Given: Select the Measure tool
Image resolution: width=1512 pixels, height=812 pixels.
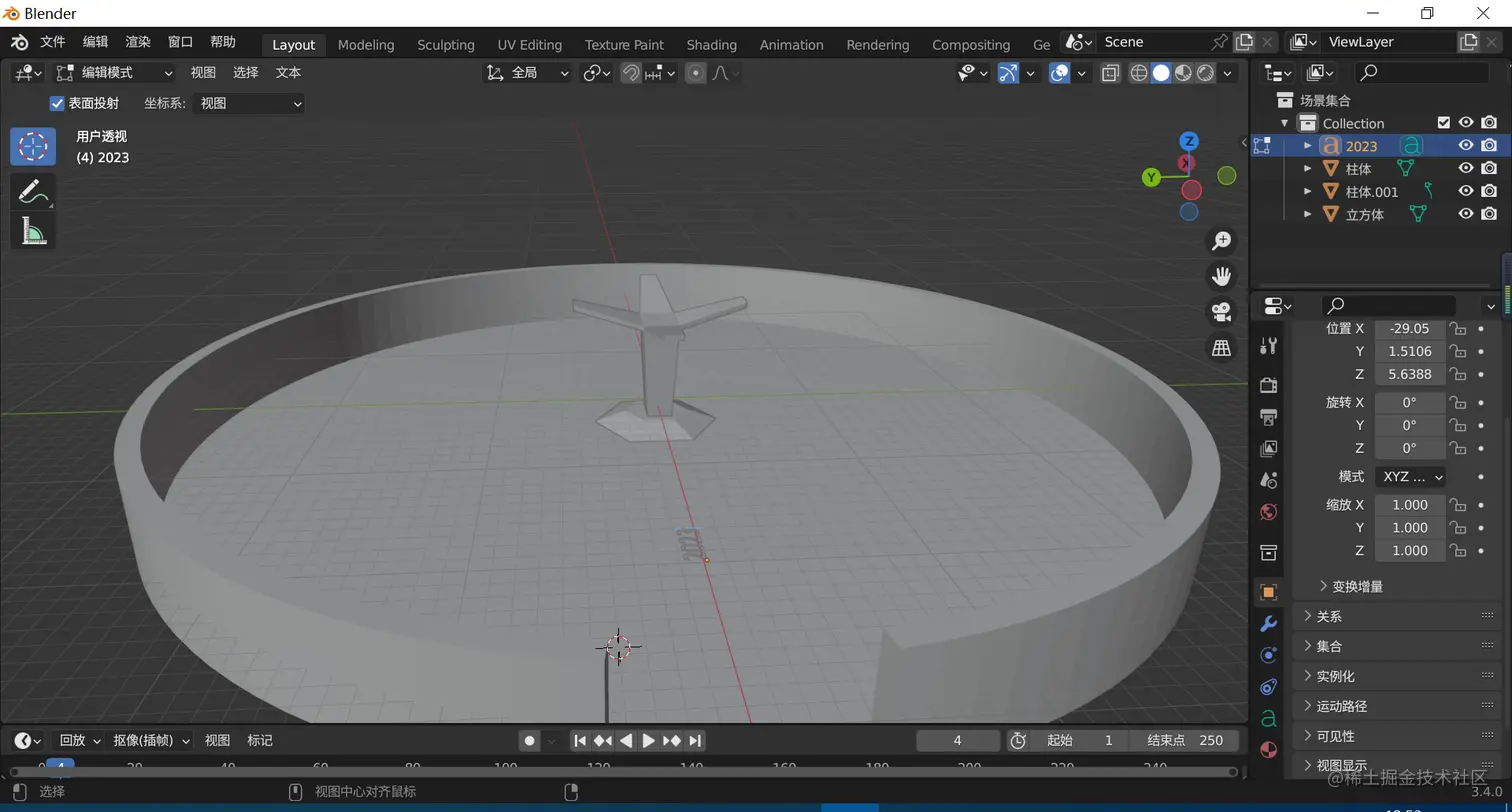Looking at the screenshot, I should tap(32, 232).
